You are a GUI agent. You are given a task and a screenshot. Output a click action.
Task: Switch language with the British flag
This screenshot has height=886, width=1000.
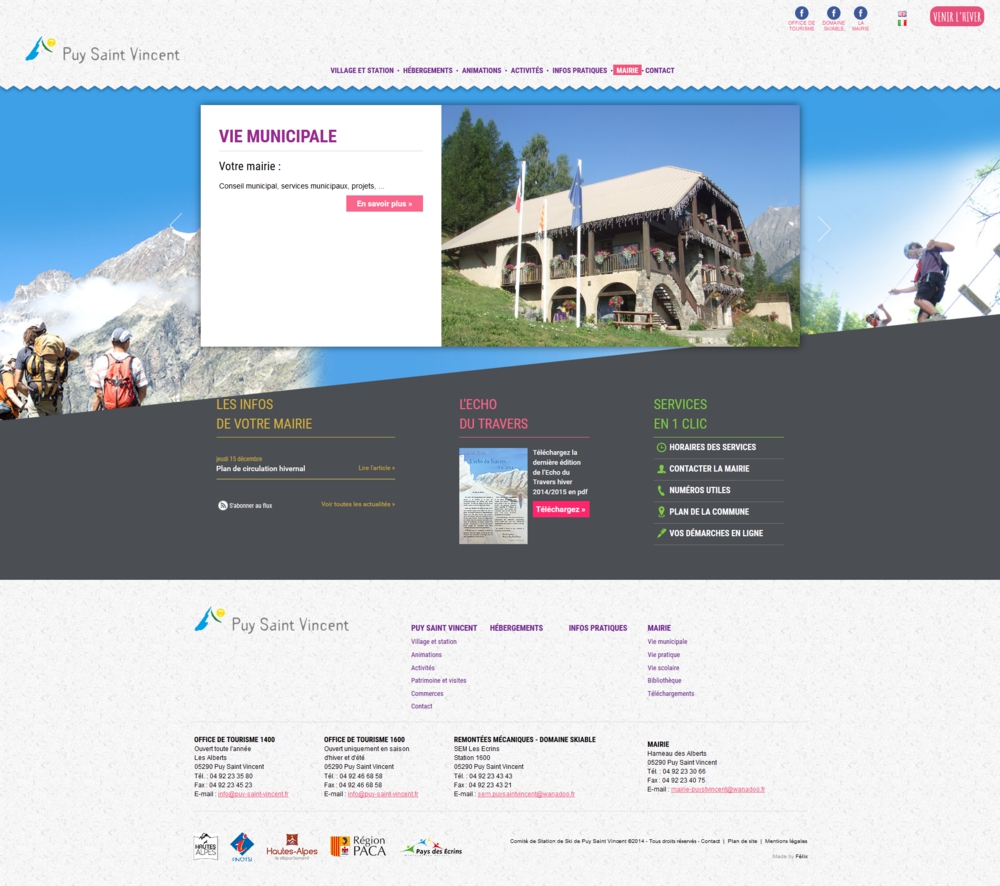coord(902,14)
